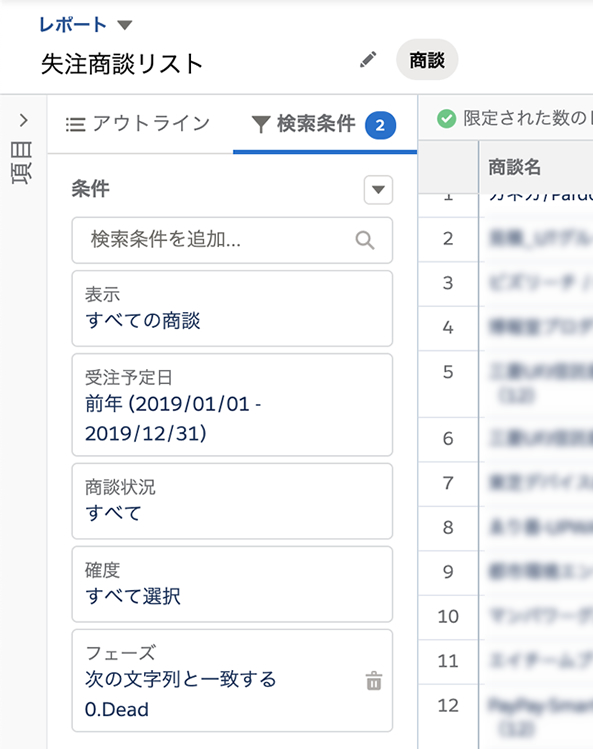Open the 商談状況 すべて filter

click(232, 501)
